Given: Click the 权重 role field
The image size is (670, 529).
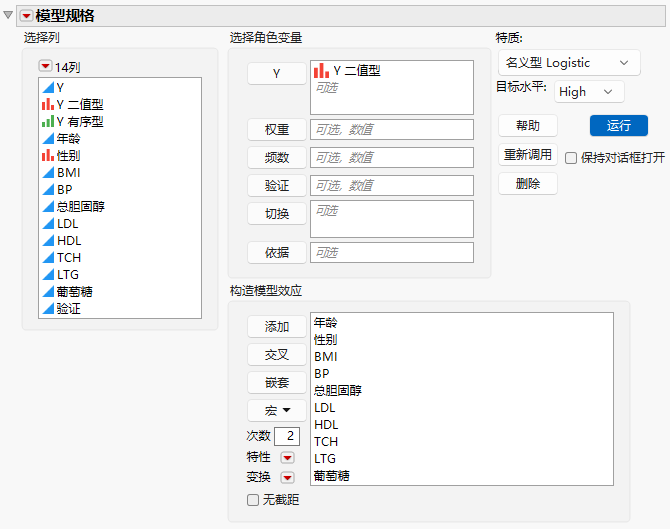Looking at the screenshot, I should tap(392, 129).
